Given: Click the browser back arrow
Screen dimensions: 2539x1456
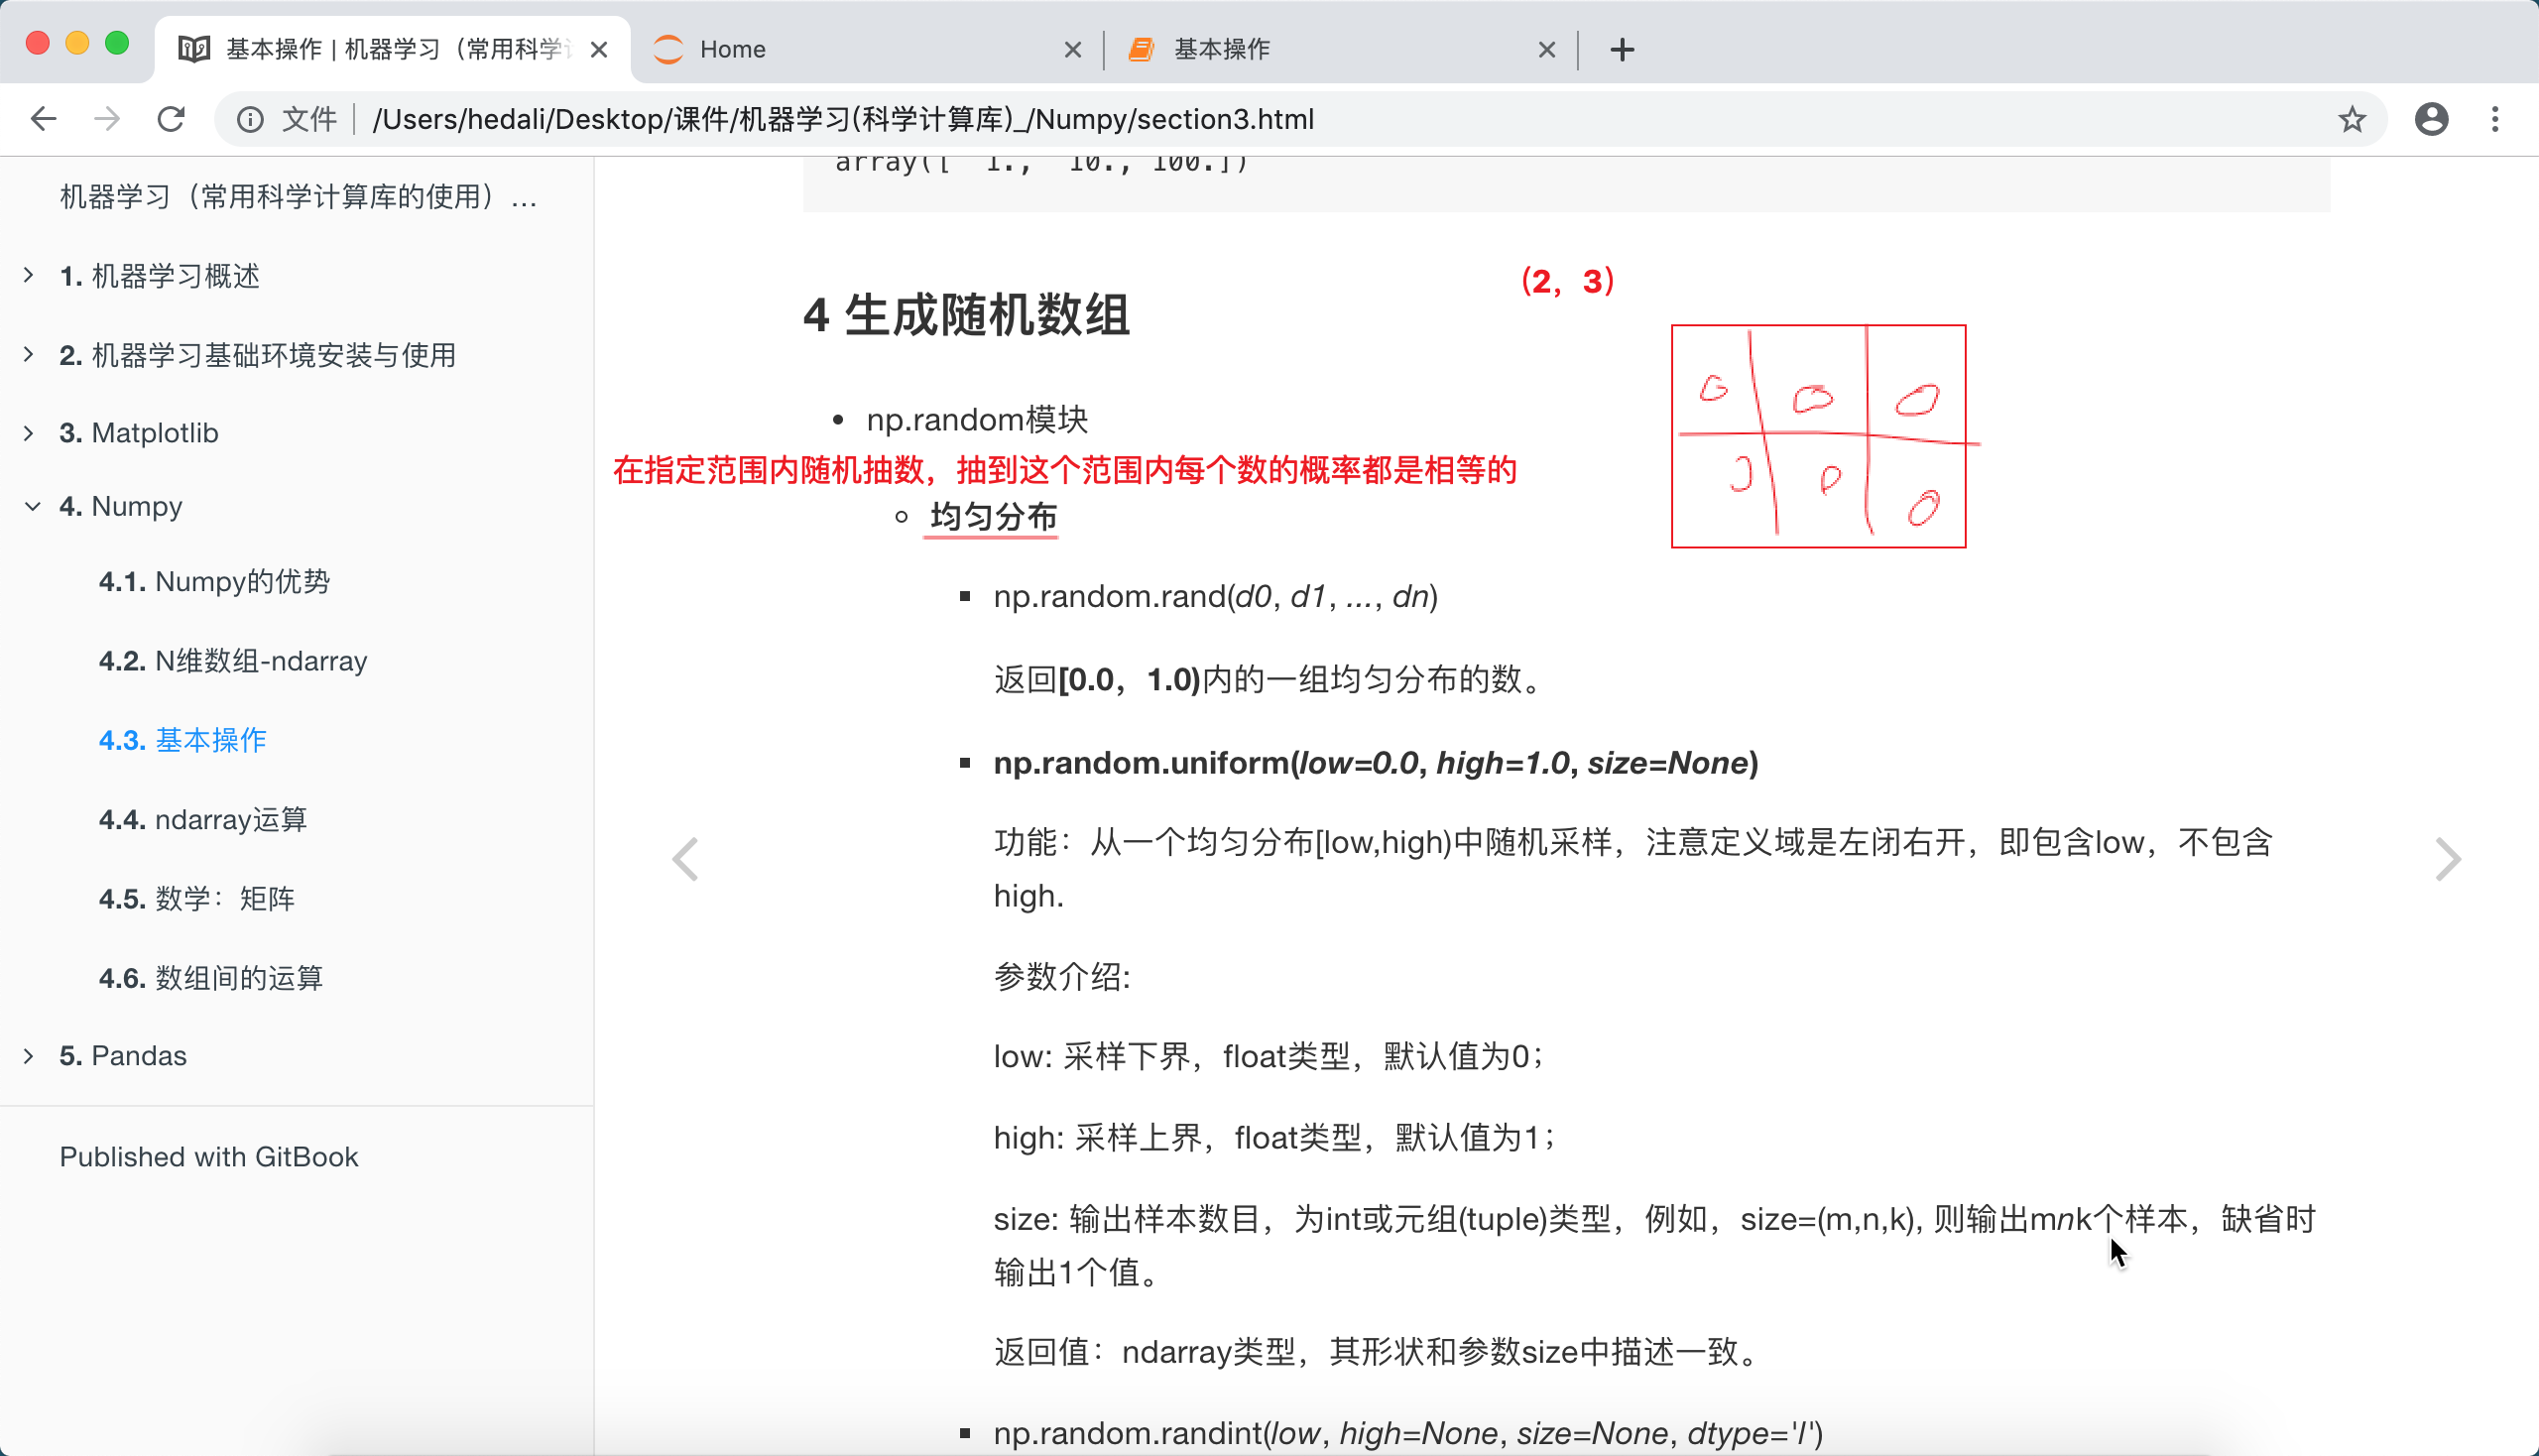Looking at the screenshot, I should pyautogui.click(x=43, y=119).
